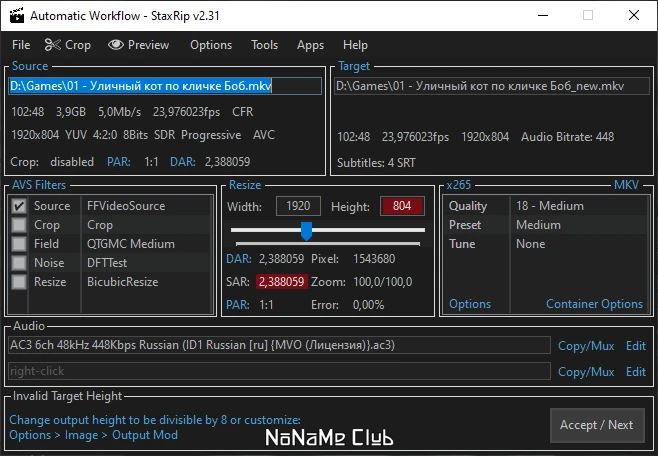This screenshot has width=658, height=456.
Task: Enable the Crop filter checkbox
Action: (x=18, y=225)
